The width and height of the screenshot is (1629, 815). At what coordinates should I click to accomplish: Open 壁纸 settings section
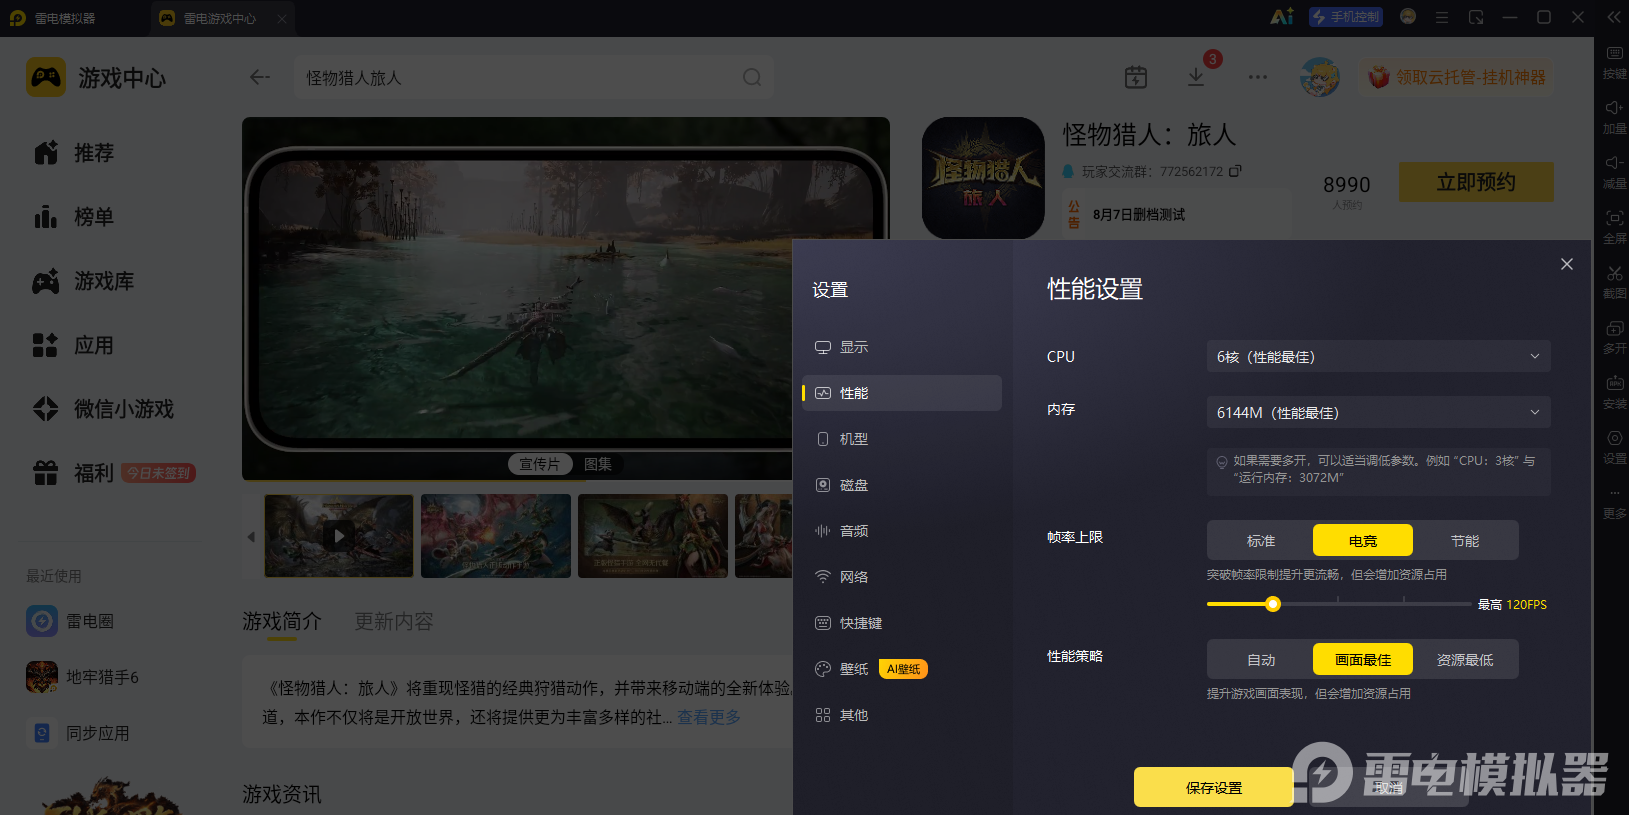[x=902, y=669]
